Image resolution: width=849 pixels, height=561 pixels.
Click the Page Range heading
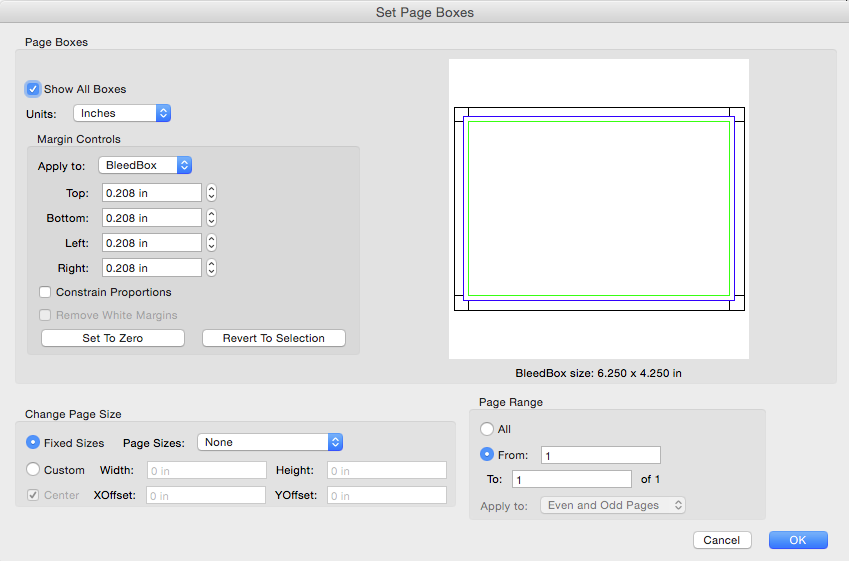tap(511, 402)
